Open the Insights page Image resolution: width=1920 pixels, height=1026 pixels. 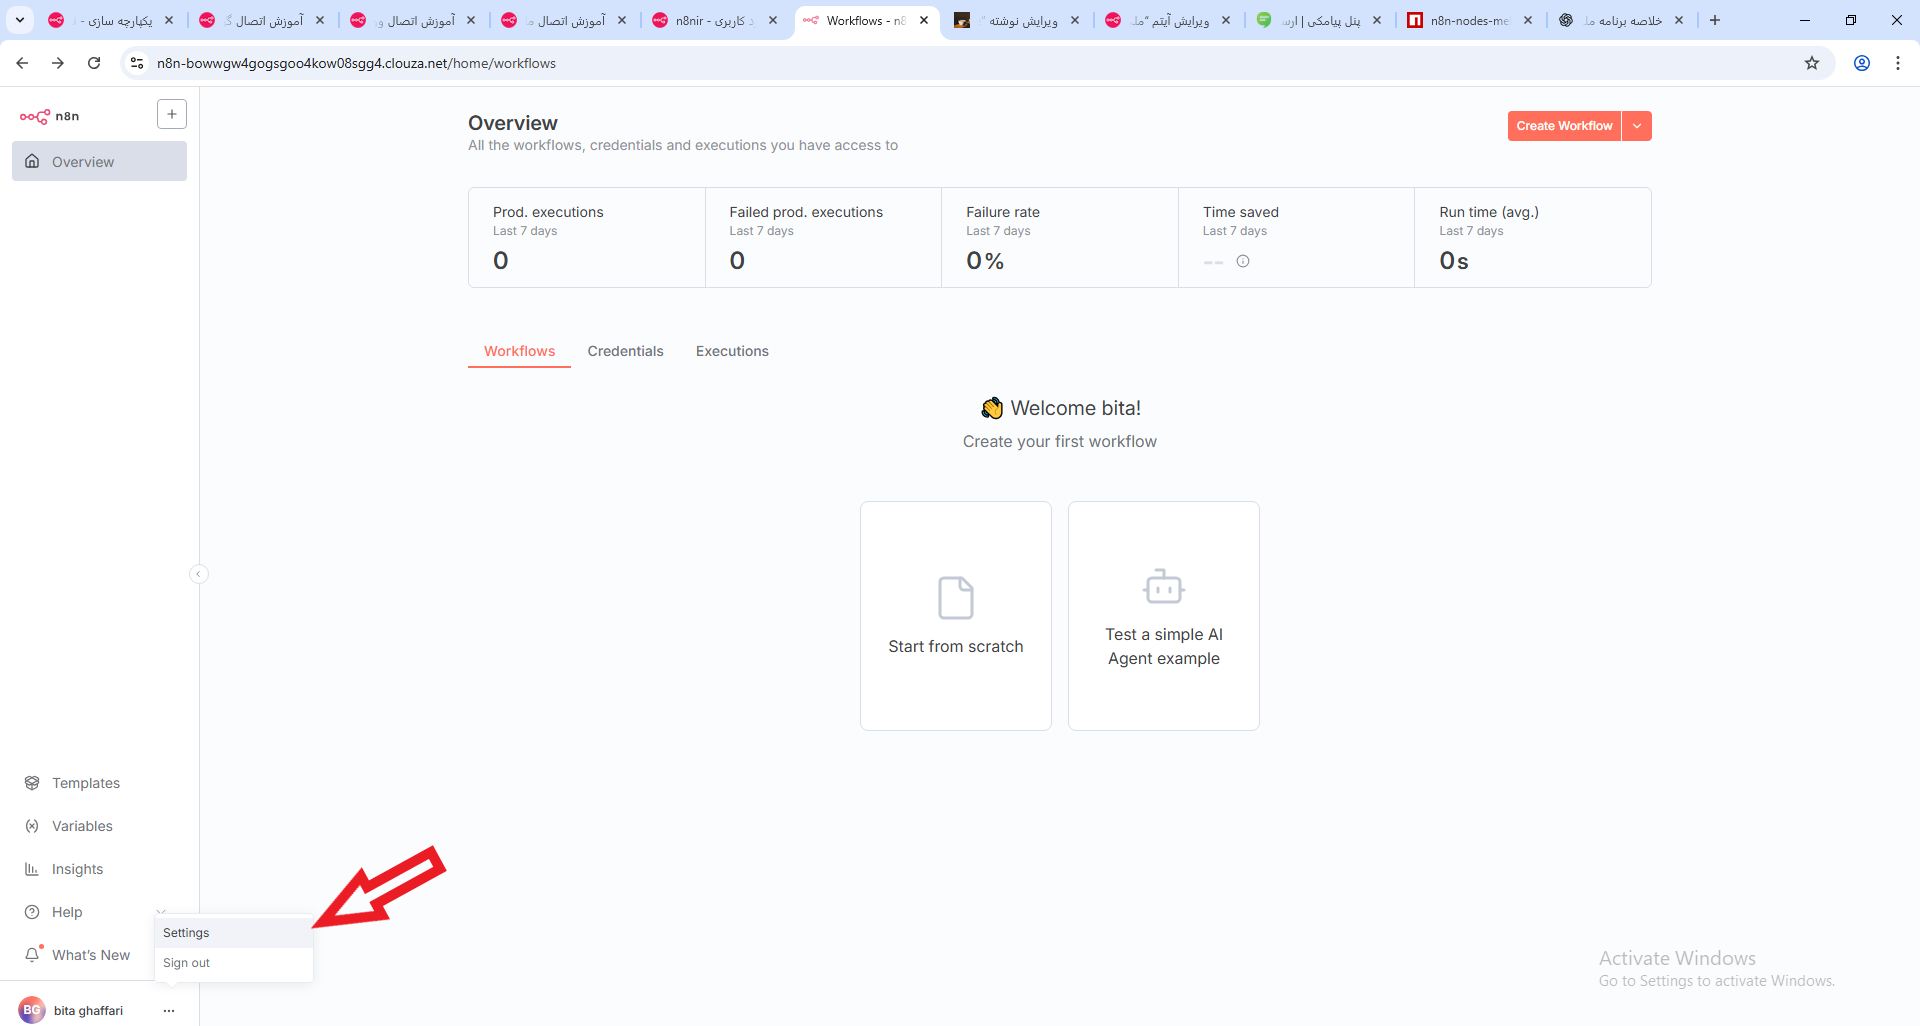(77, 869)
